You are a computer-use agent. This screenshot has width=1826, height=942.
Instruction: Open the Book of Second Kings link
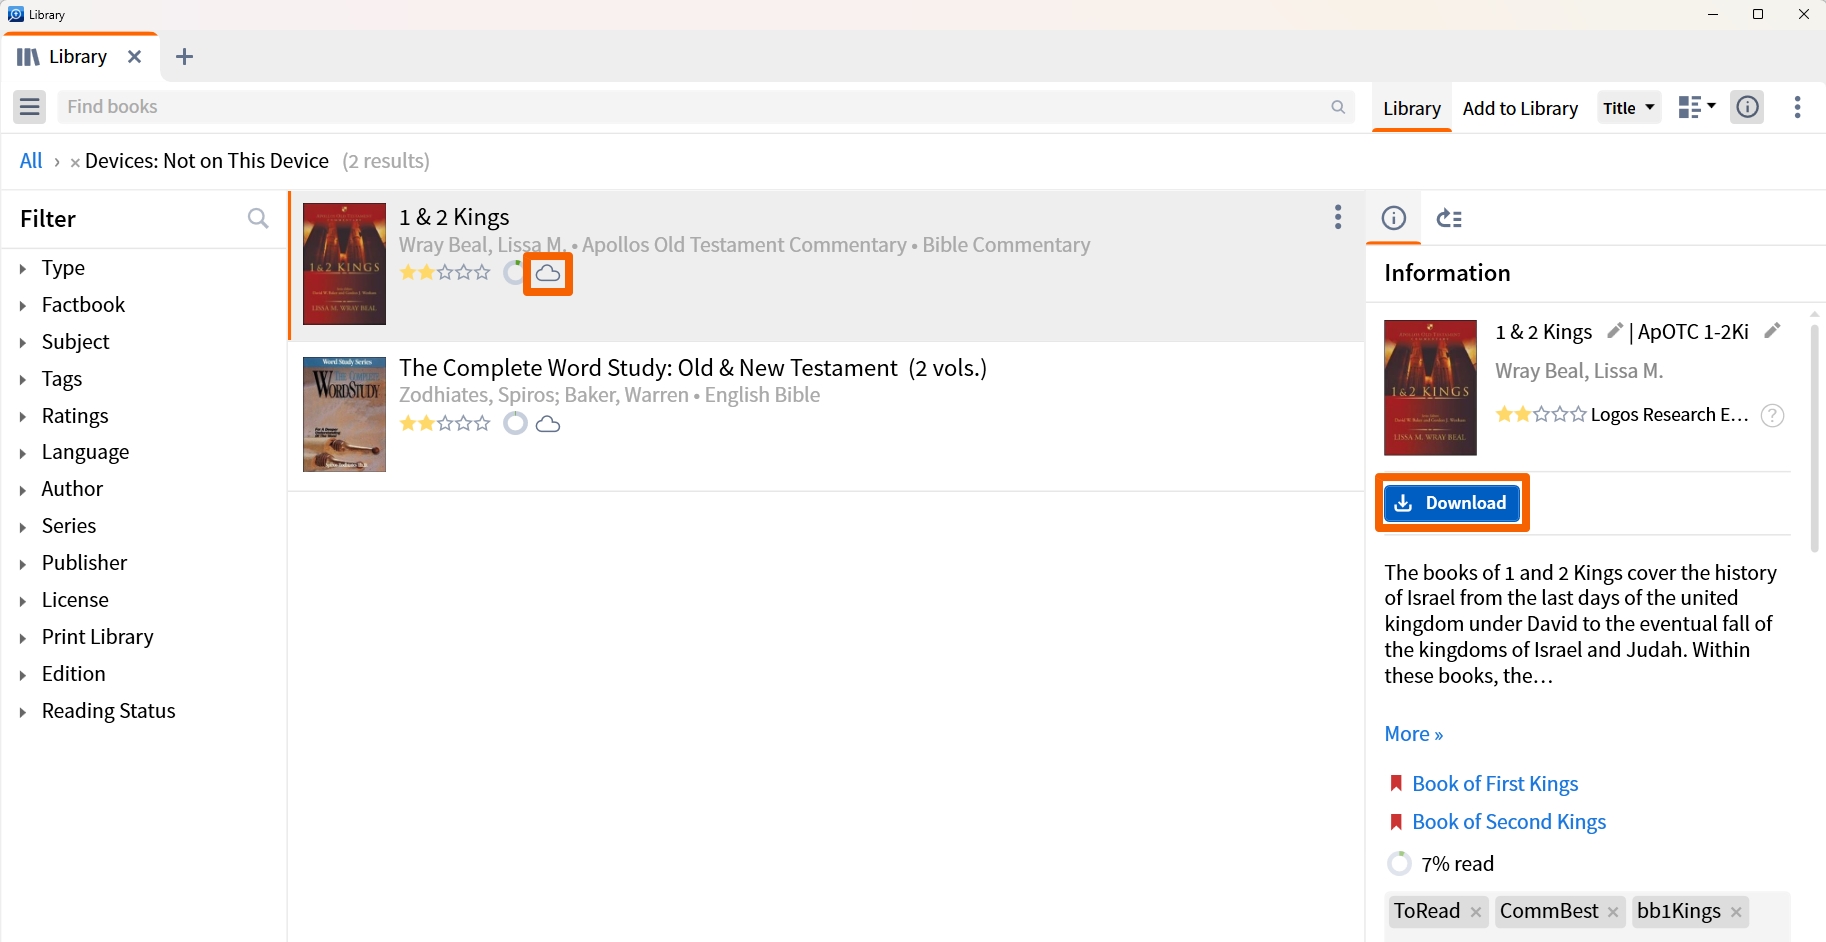(x=1509, y=822)
